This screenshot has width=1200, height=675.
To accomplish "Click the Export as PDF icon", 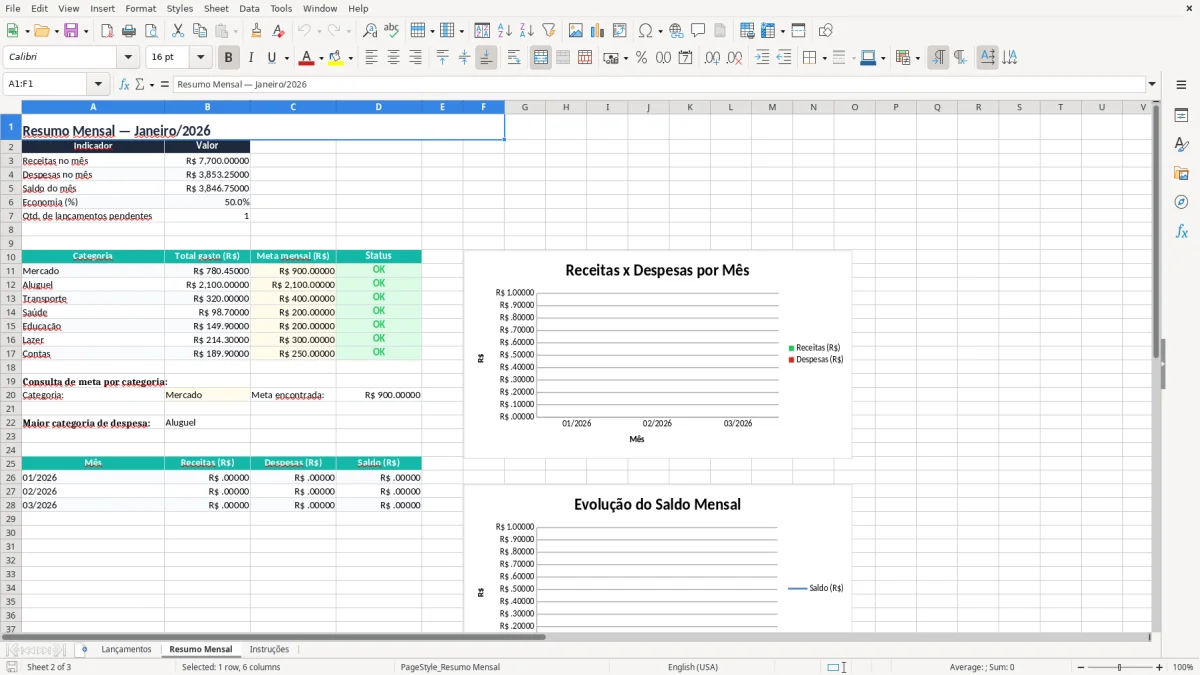I will click(107, 31).
